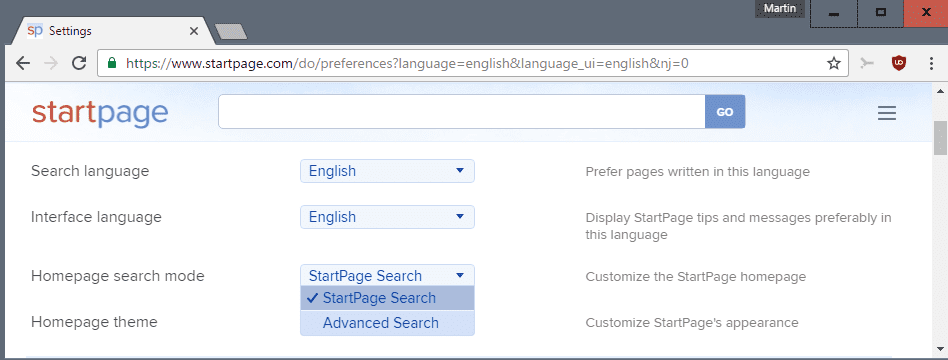Minimize the browser window
This screenshot has width=948, height=360.
(x=834, y=13)
